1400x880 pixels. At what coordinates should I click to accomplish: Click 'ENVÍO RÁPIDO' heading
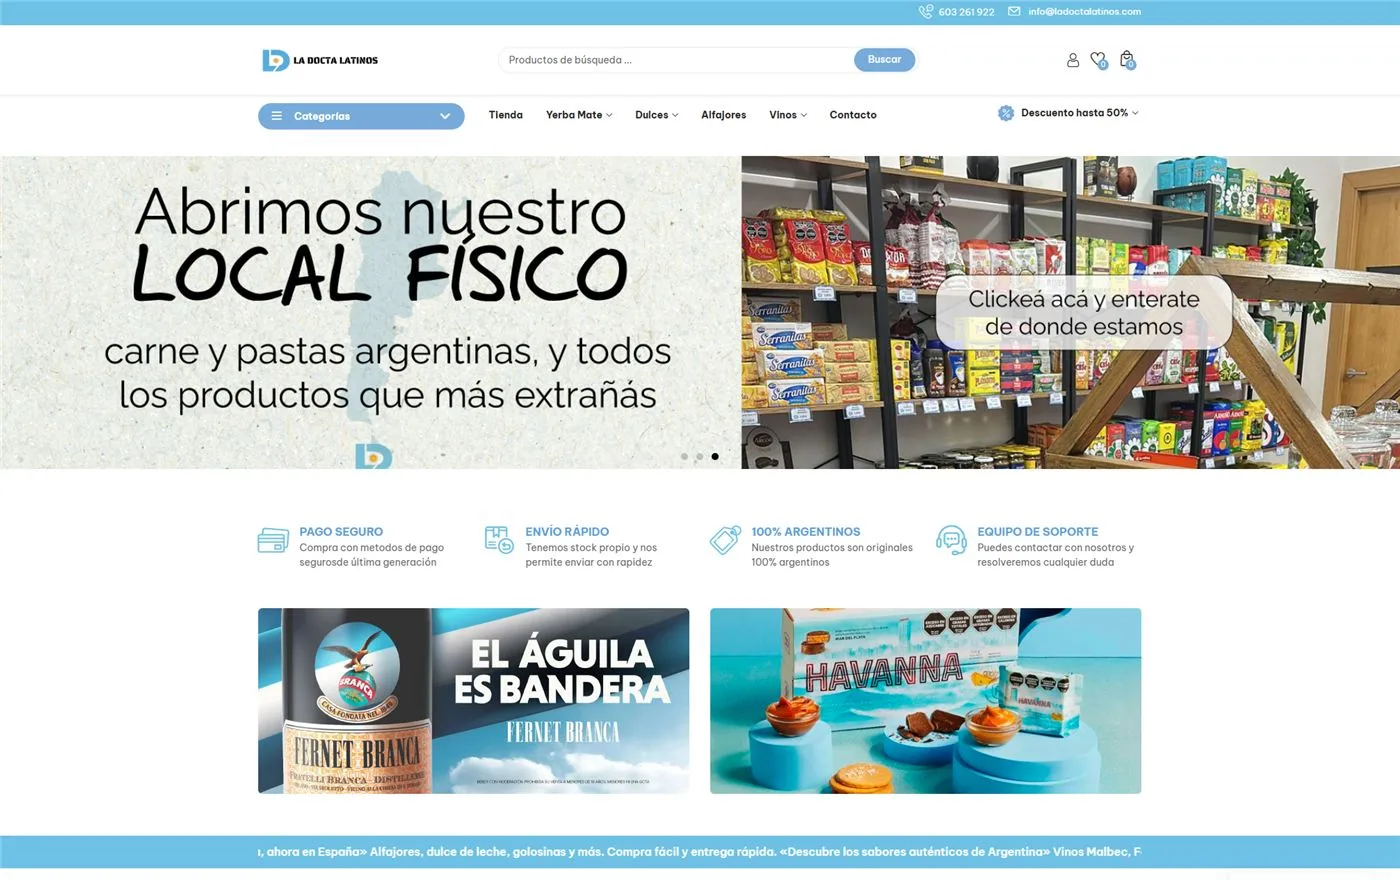[x=567, y=532]
